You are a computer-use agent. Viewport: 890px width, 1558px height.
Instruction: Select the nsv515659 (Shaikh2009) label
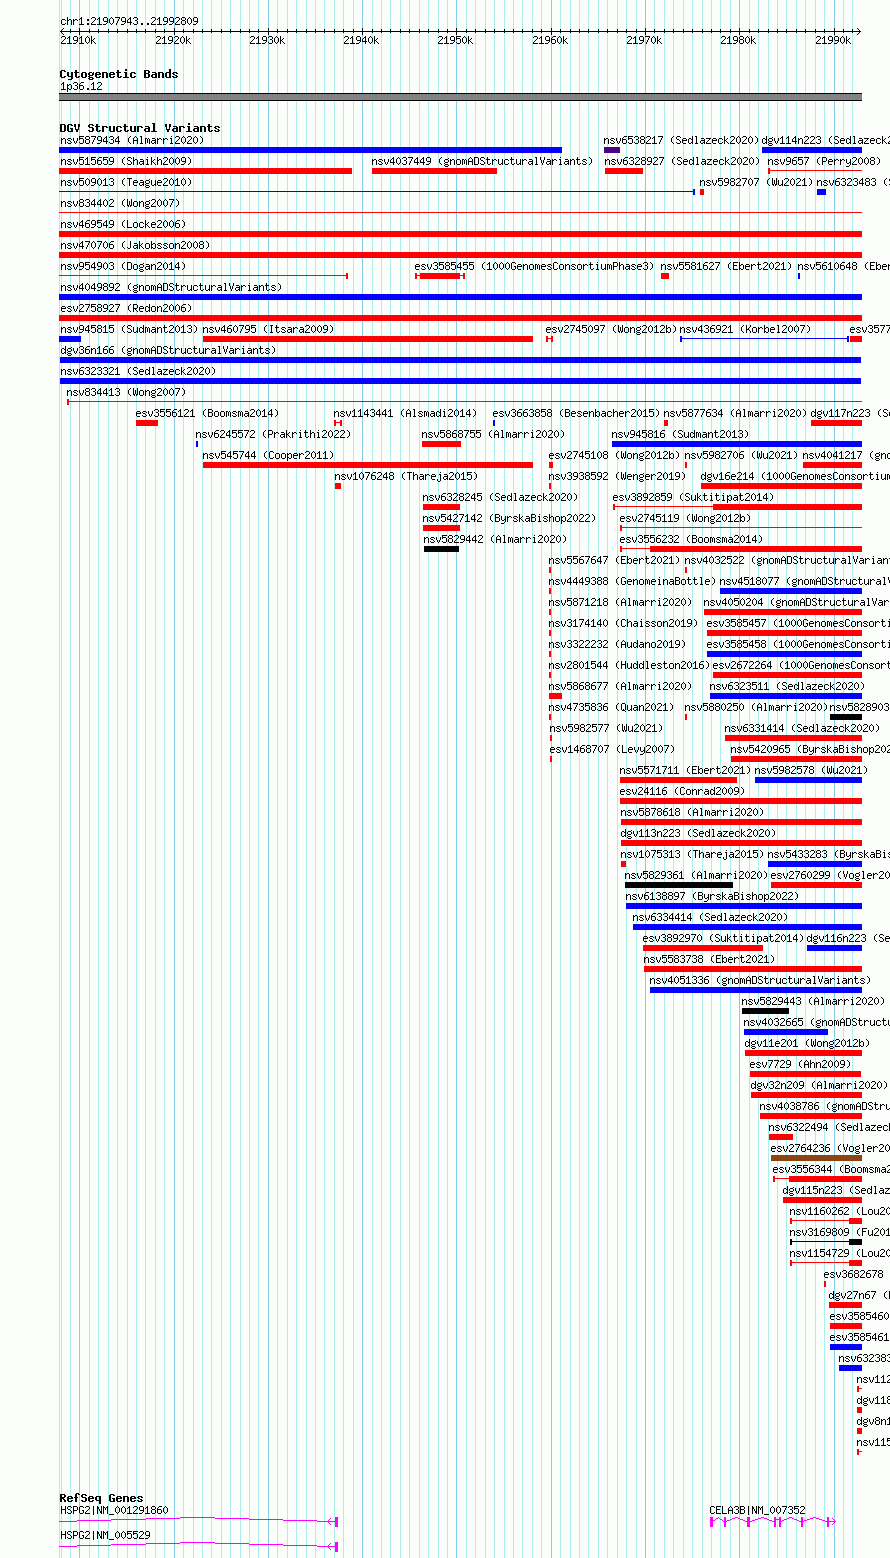coord(125,161)
